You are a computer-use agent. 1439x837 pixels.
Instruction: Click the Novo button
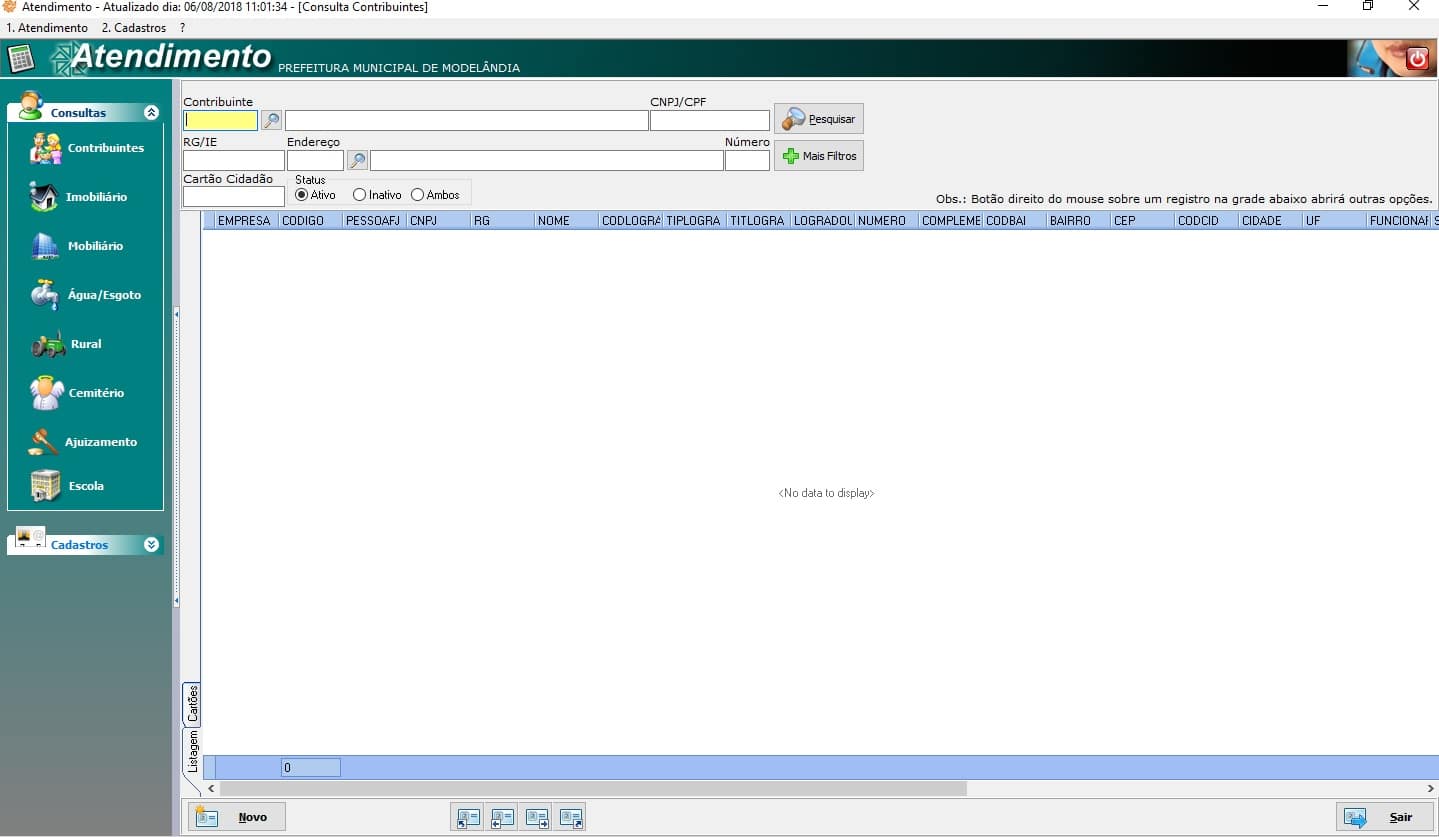coord(237,817)
